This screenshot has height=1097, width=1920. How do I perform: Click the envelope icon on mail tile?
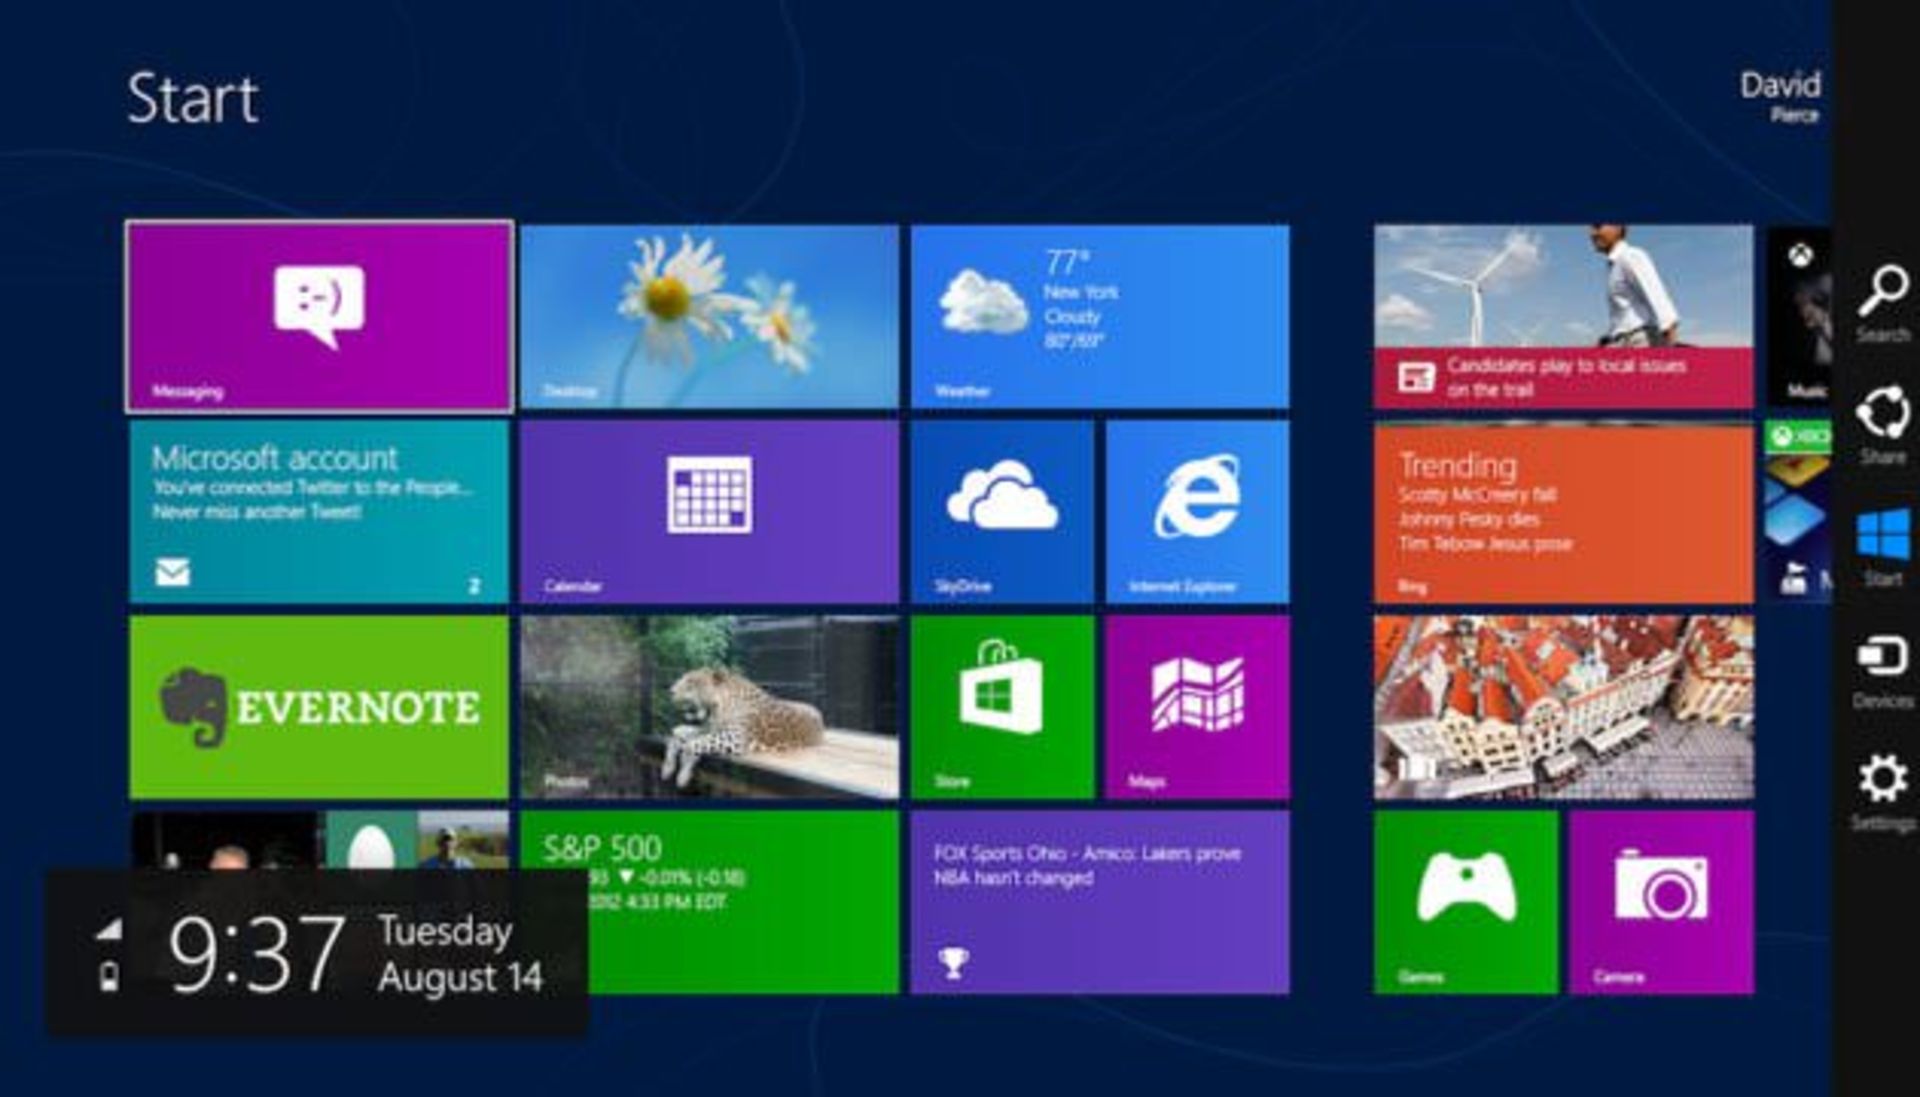pyautogui.click(x=173, y=572)
